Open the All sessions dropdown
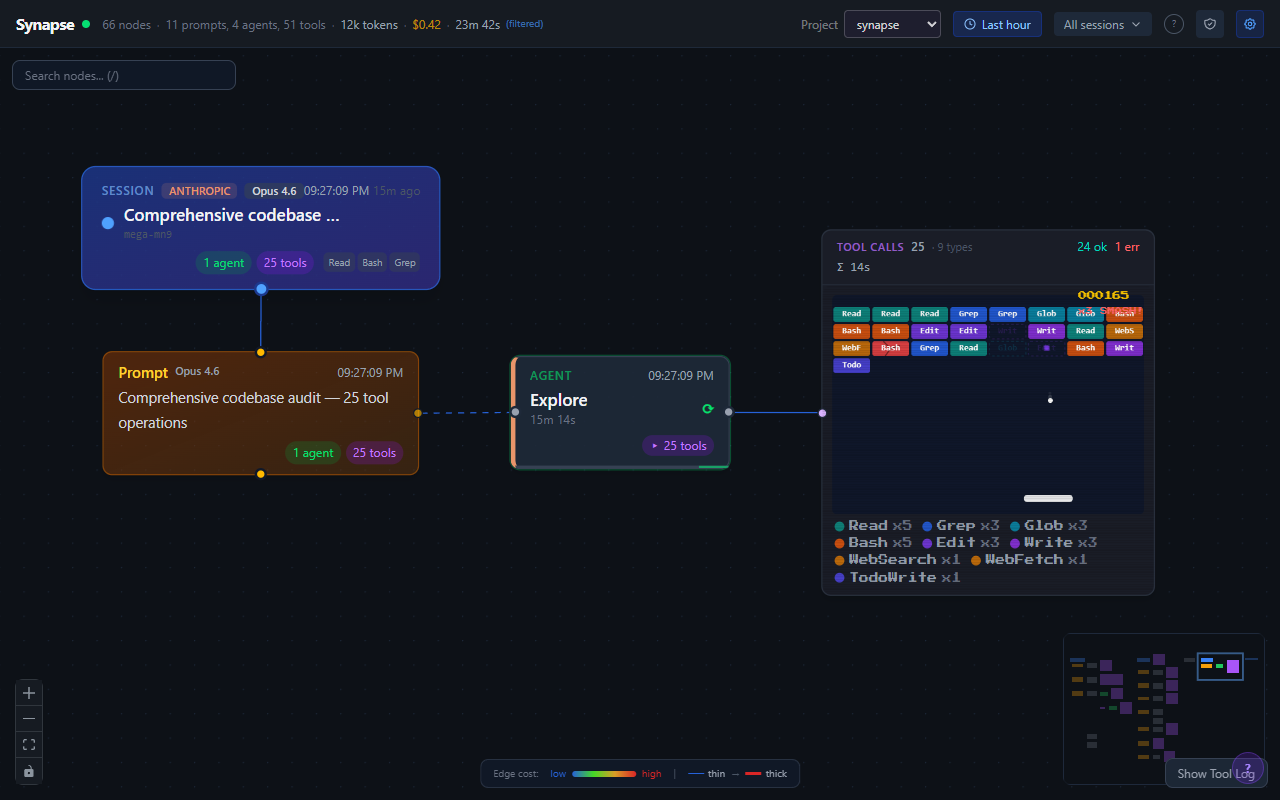Image resolution: width=1280 pixels, height=800 pixels. tap(1102, 23)
